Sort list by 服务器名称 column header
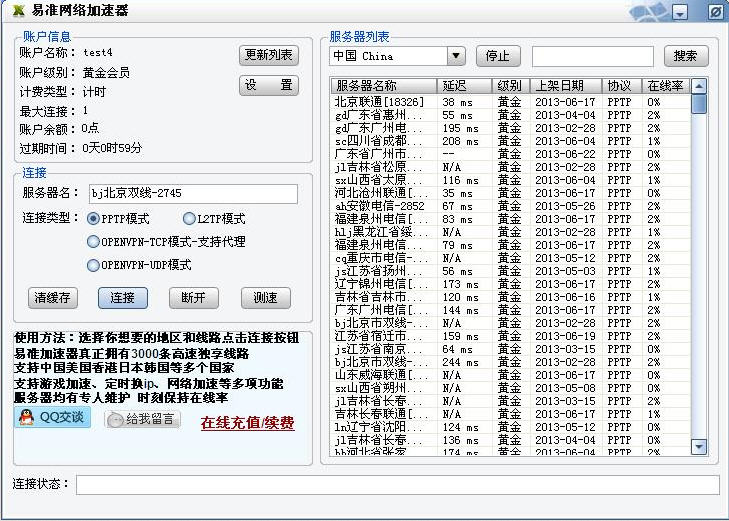The image size is (729, 521). point(384,86)
